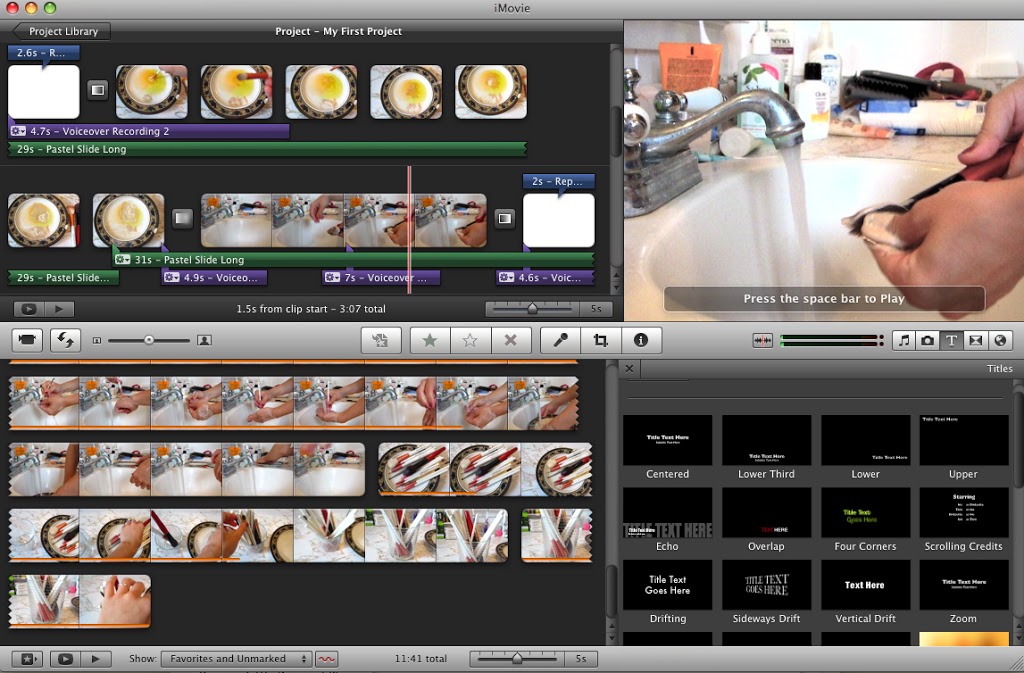Select the 2.6s title bar in the project
The image size is (1024, 673).
click(x=44, y=53)
